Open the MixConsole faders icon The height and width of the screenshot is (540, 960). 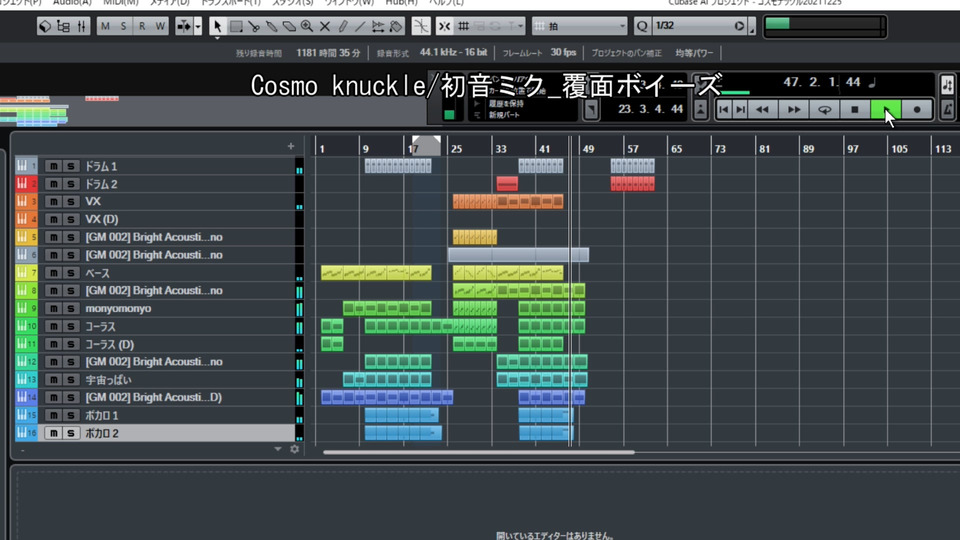(x=81, y=26)
